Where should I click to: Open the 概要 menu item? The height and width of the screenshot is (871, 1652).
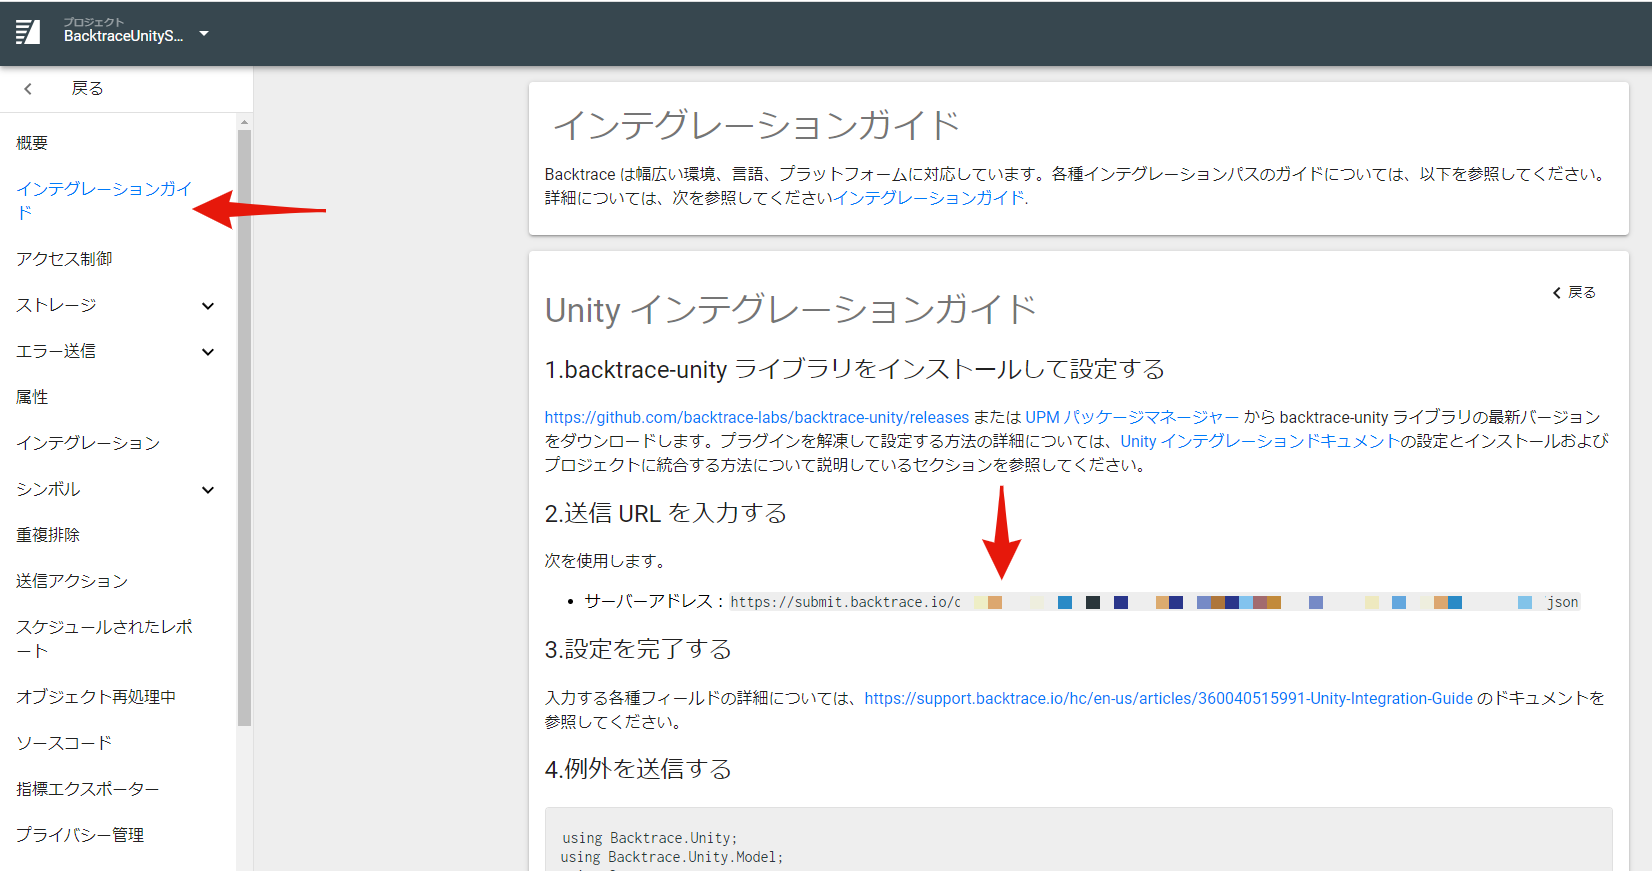[x=32, y=143]
